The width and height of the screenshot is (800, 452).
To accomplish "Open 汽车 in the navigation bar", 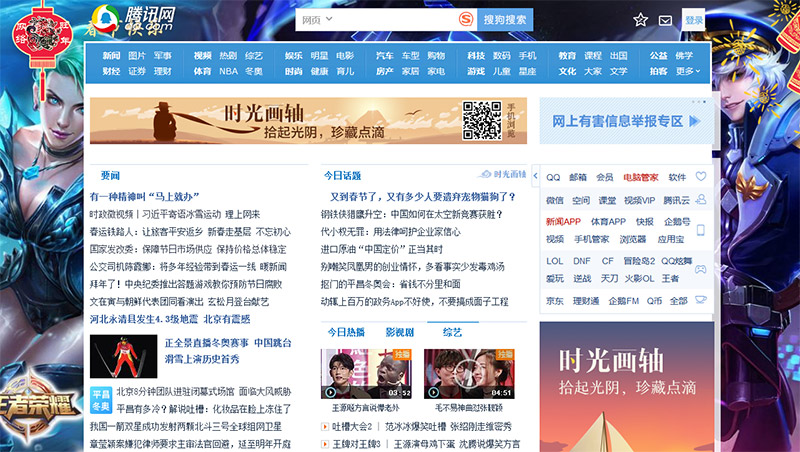I will click(x=385, y=56).
